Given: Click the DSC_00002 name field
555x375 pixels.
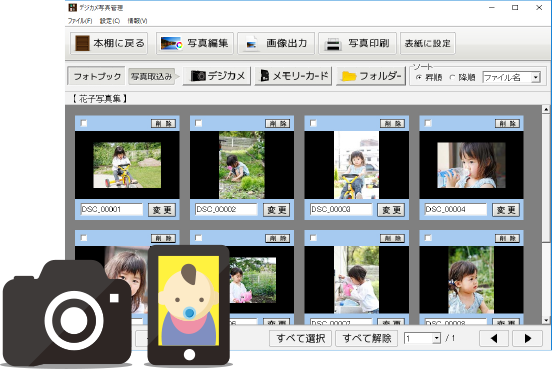Looking at the screenshot, I should click(x=227, y=209).
